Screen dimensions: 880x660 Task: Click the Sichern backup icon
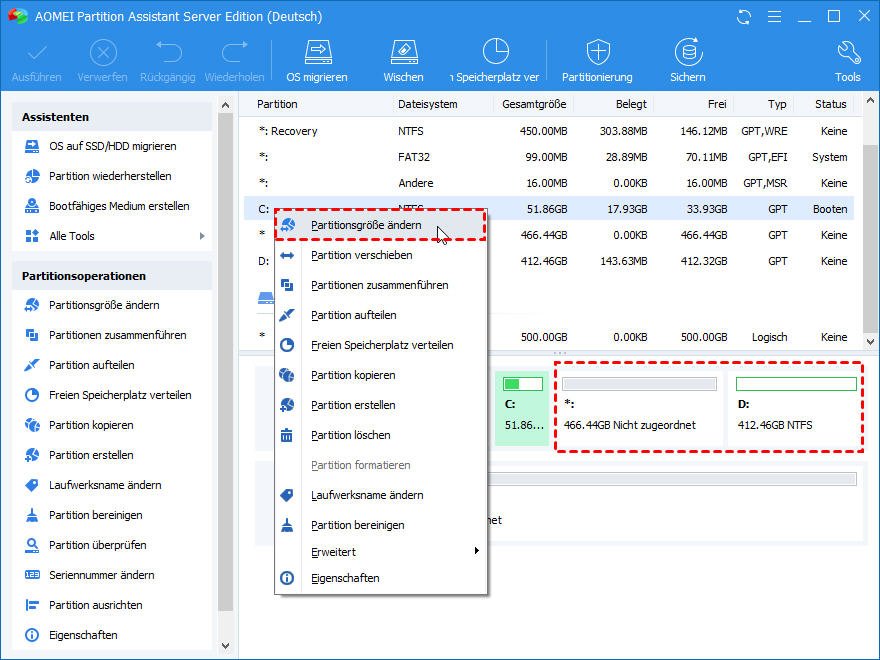coord(687,53)
